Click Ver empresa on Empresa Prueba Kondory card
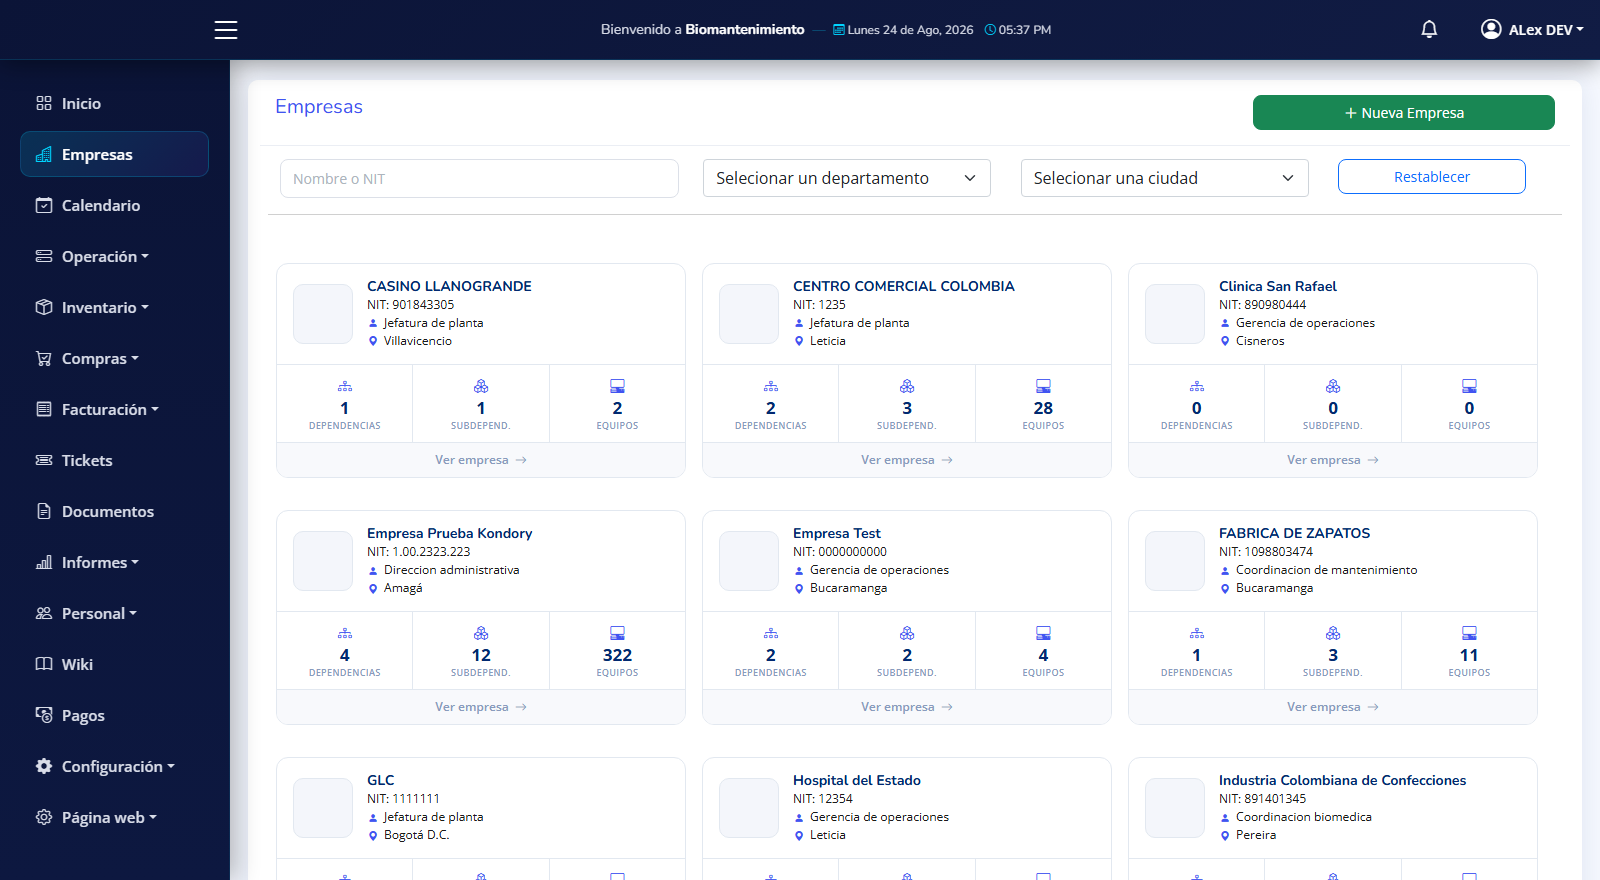The width and height of the screenshot is (1600, 880). [x=481, y=707]
